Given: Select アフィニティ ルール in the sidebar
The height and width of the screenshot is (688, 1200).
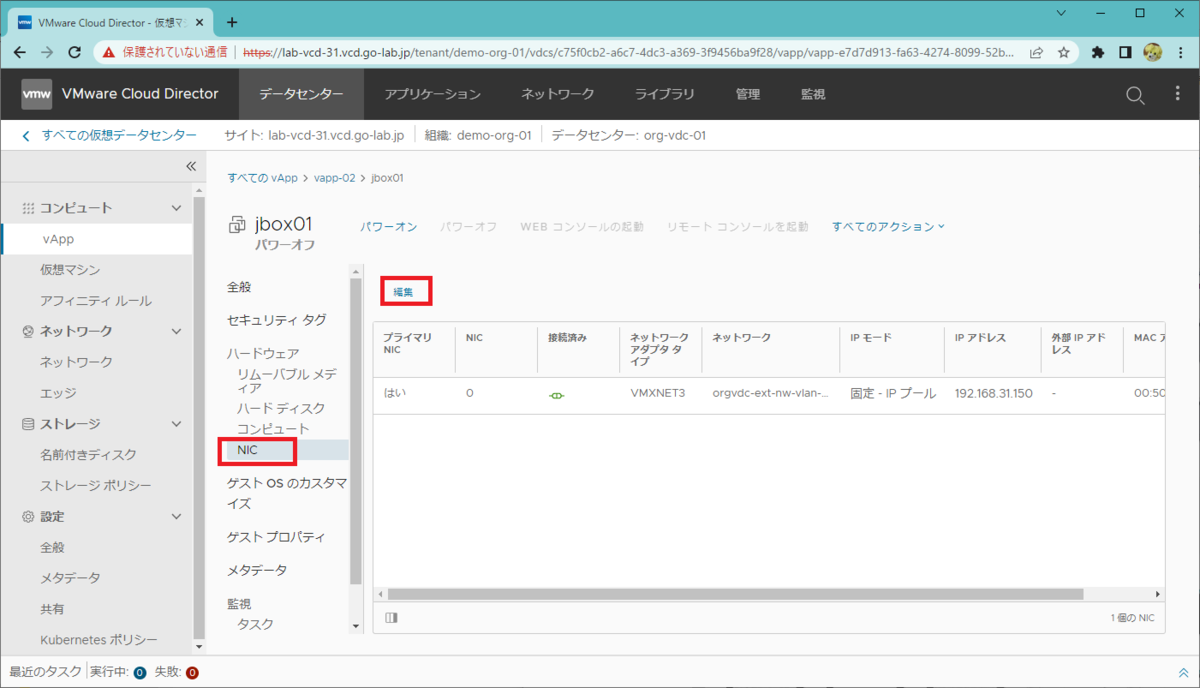Looking at the screenshot, I should tap(96, 301).
